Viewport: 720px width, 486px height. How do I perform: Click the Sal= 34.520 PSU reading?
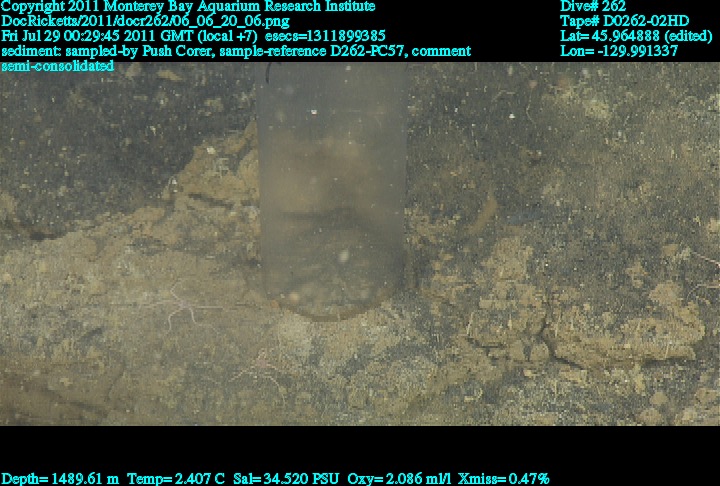[286, 479]
